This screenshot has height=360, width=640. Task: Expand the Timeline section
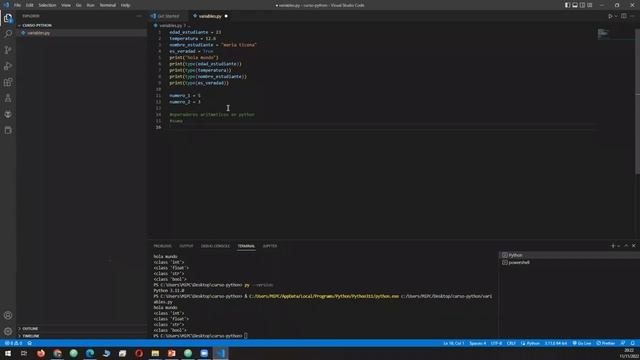click(82, 336)
